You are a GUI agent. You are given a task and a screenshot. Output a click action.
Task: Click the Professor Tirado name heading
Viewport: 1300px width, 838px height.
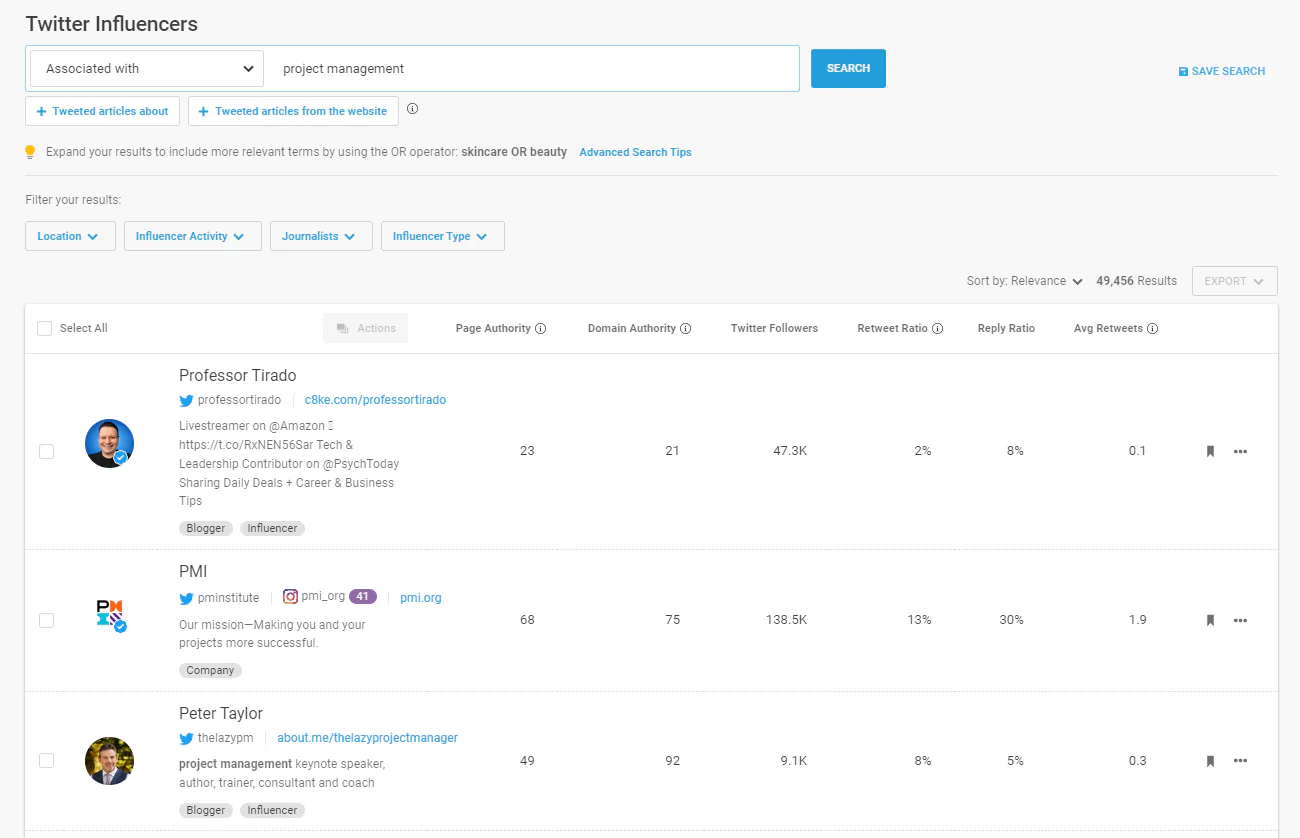[x=237, y=376]
